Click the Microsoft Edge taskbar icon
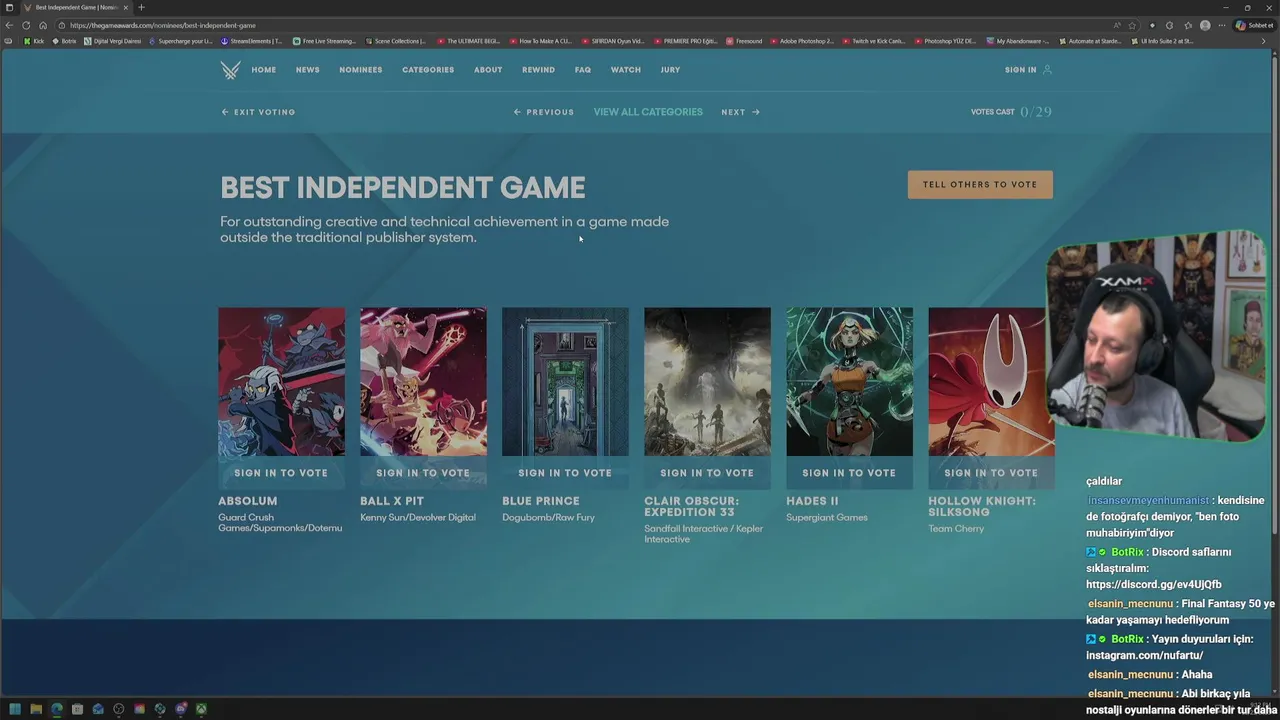The image size is (1280, 720). (56, 709)
